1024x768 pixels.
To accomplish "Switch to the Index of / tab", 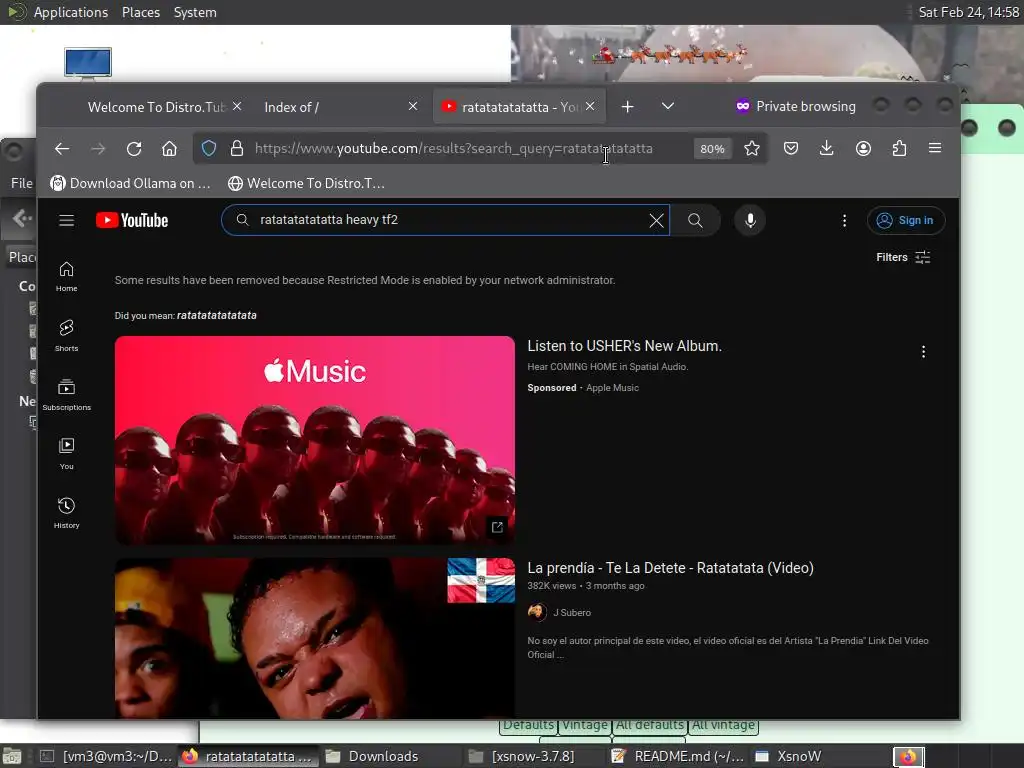I will (291, 107).
